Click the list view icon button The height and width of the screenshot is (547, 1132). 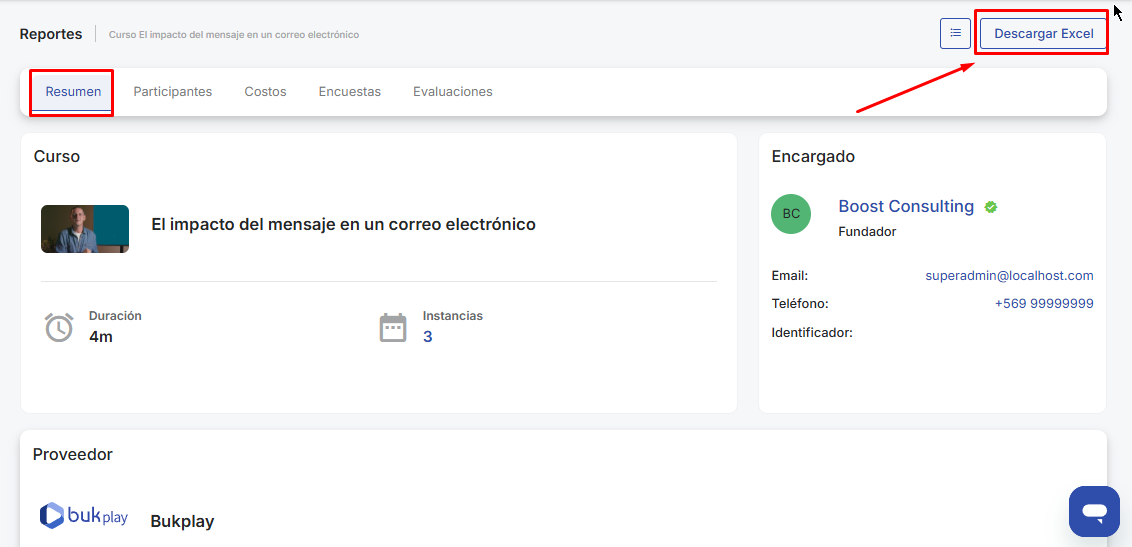pyautogui.click(x=955, y=33)
